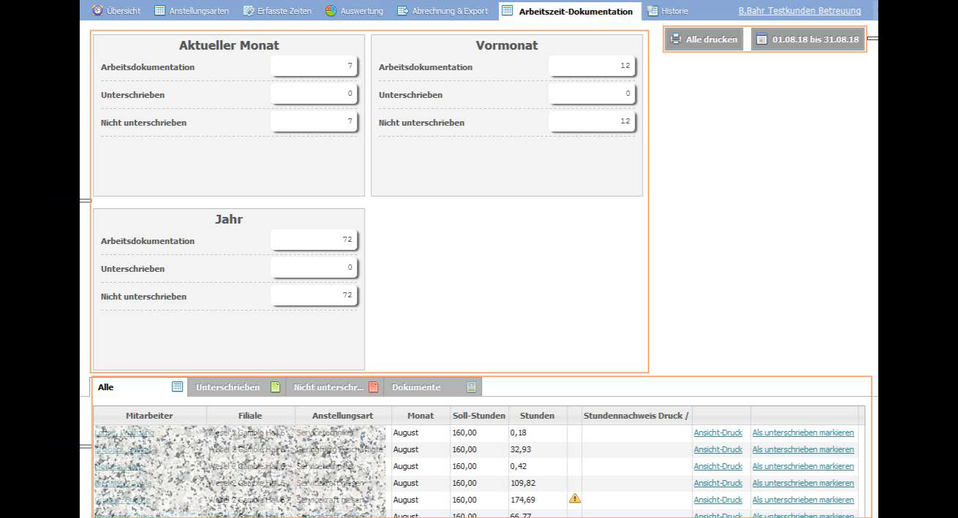Click the calendar icon beside date range
The width and height of the screenshot is (958, 518).
pyautogui.click(x=761, y=39)
